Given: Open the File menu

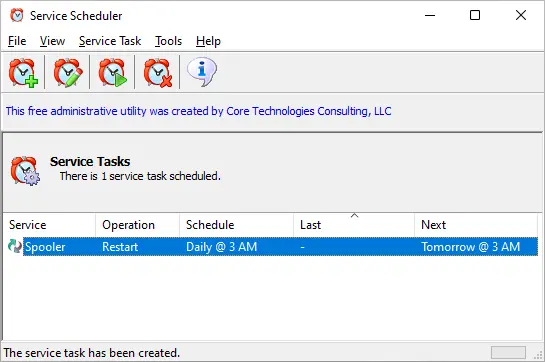Looking at the screenshot, I should (x=17, y=41).
